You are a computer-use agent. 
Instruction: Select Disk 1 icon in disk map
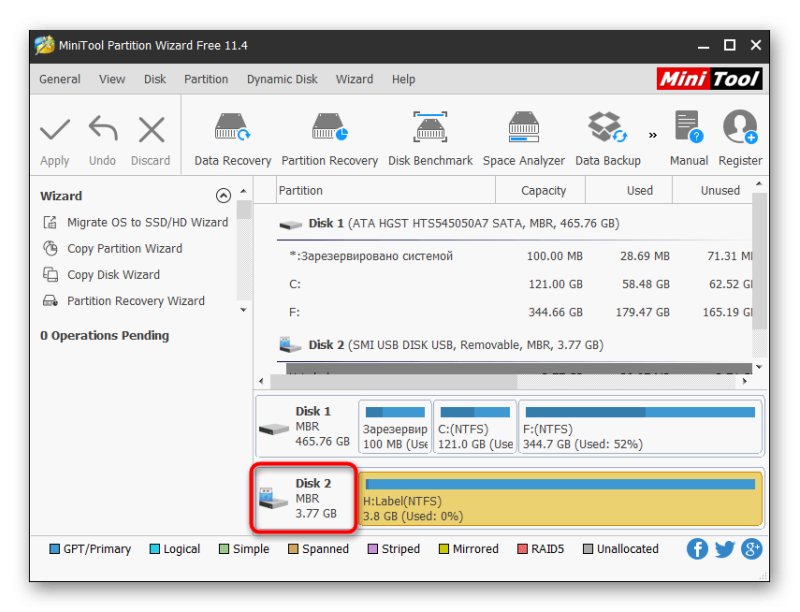[x=274, y=429]
